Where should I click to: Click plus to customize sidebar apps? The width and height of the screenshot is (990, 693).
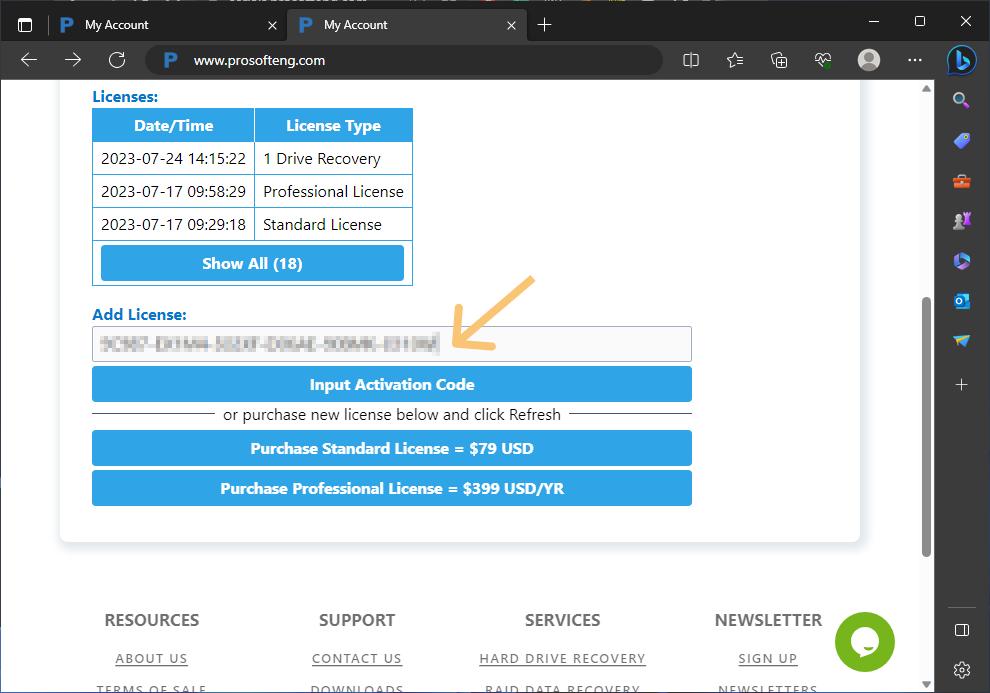[961, 384]
